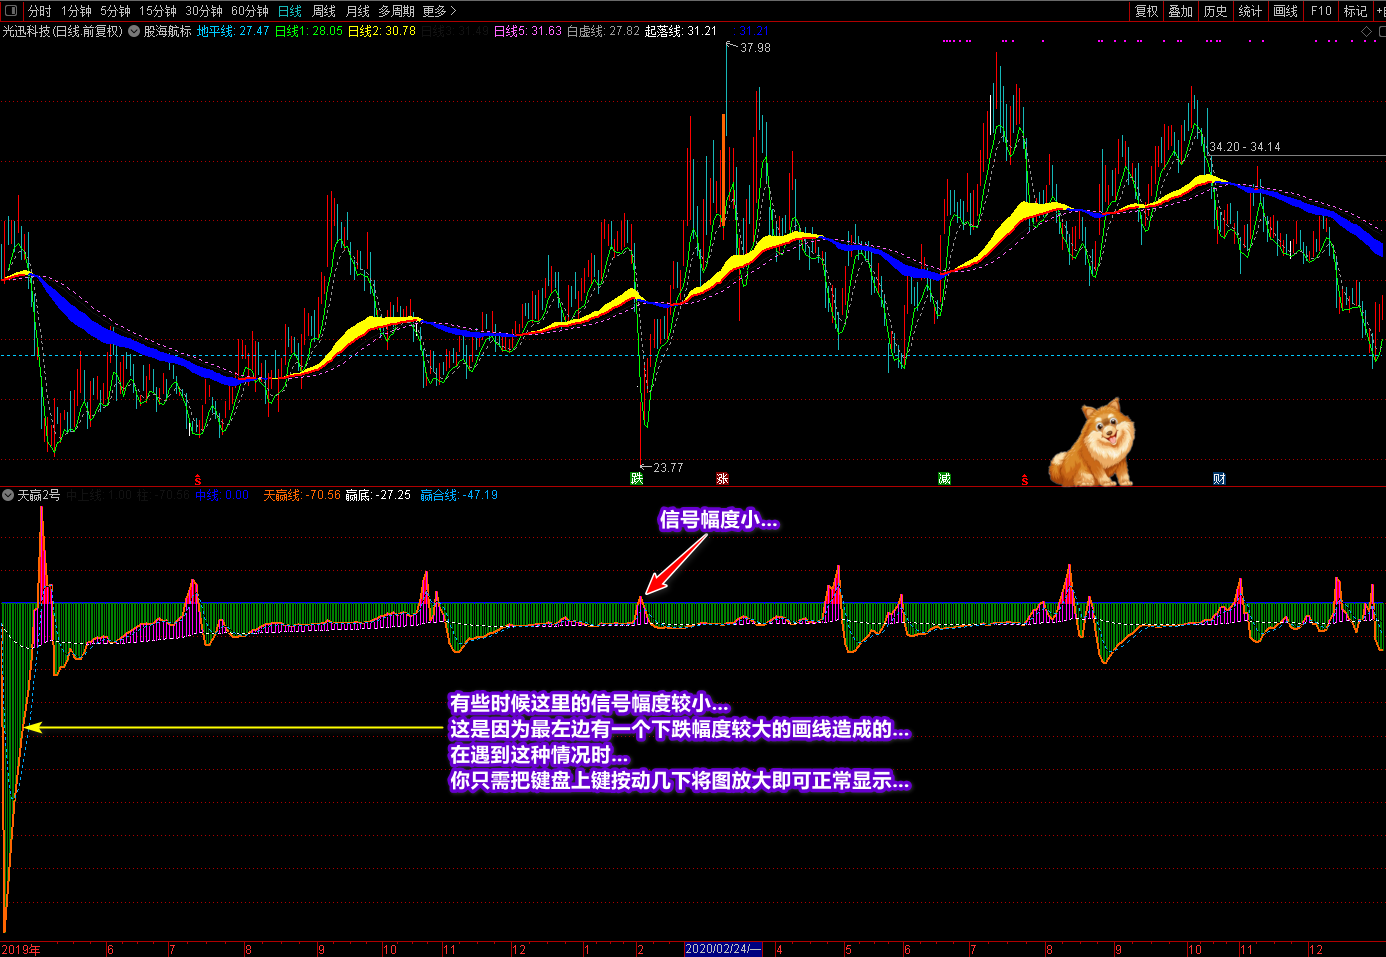Click the green 减 marker icon
The width and height of the screenshot is (1386, 957).
(944, 479)
